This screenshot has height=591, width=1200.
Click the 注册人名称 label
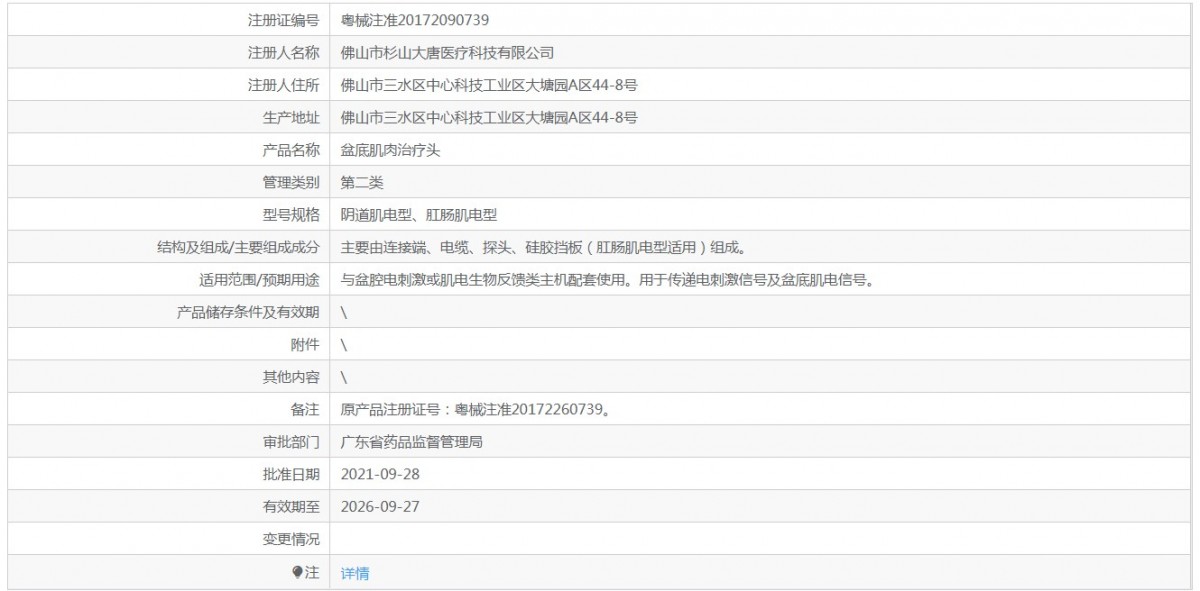284,52
